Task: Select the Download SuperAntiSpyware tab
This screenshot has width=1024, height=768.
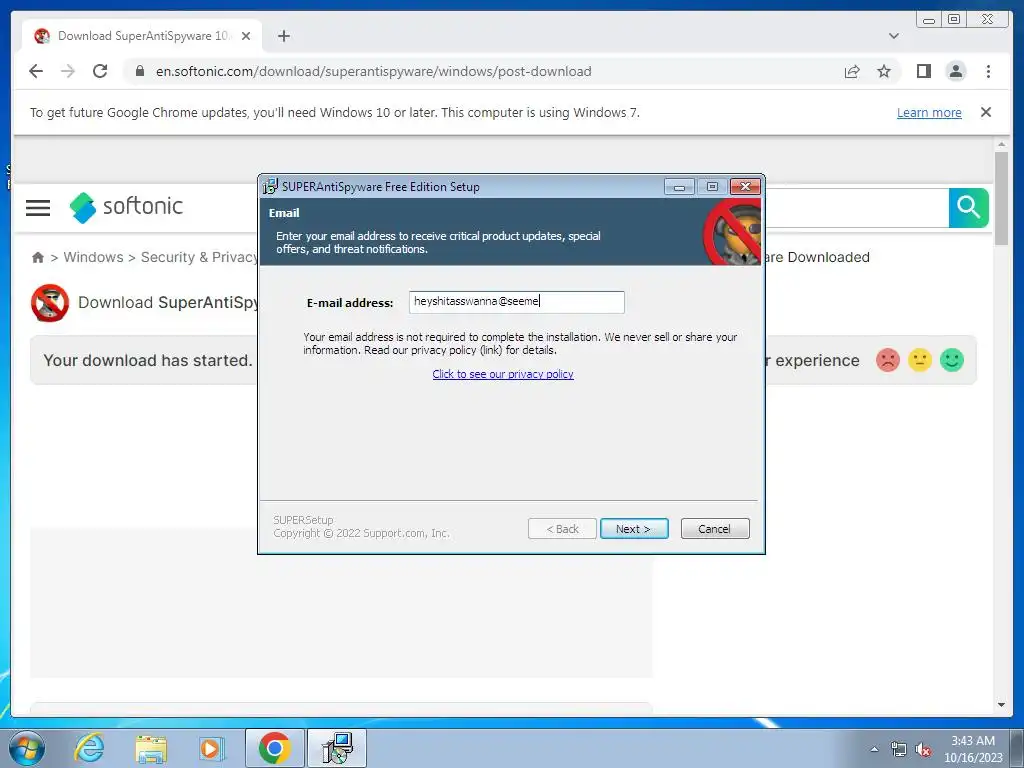Action: [x=142, y=36]
